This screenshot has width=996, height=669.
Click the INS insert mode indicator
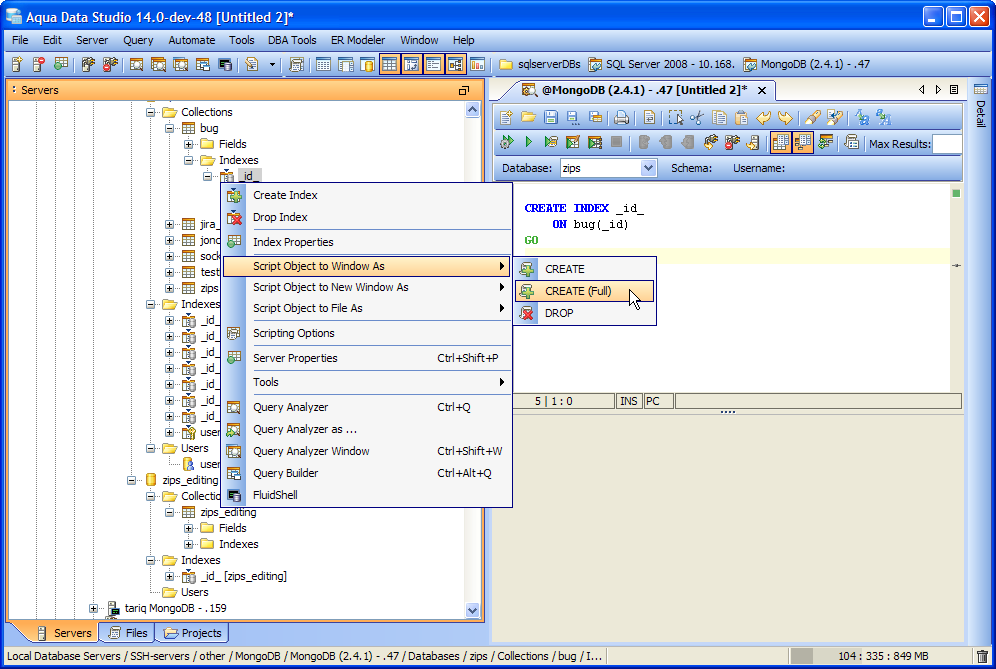pos(628,401)
